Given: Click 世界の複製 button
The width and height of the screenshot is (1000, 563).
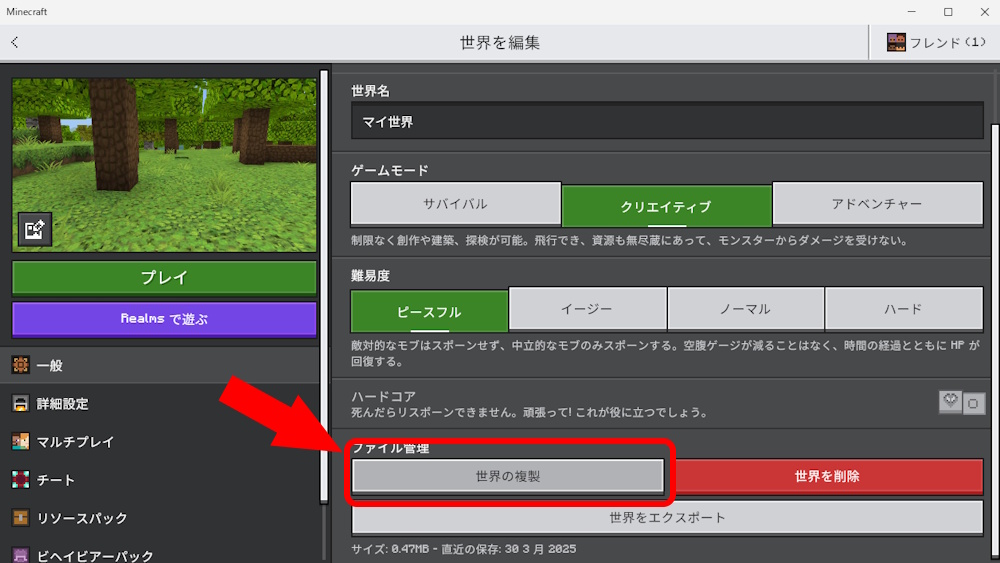Looking at the screenshot, I should (x=508, y=476).
